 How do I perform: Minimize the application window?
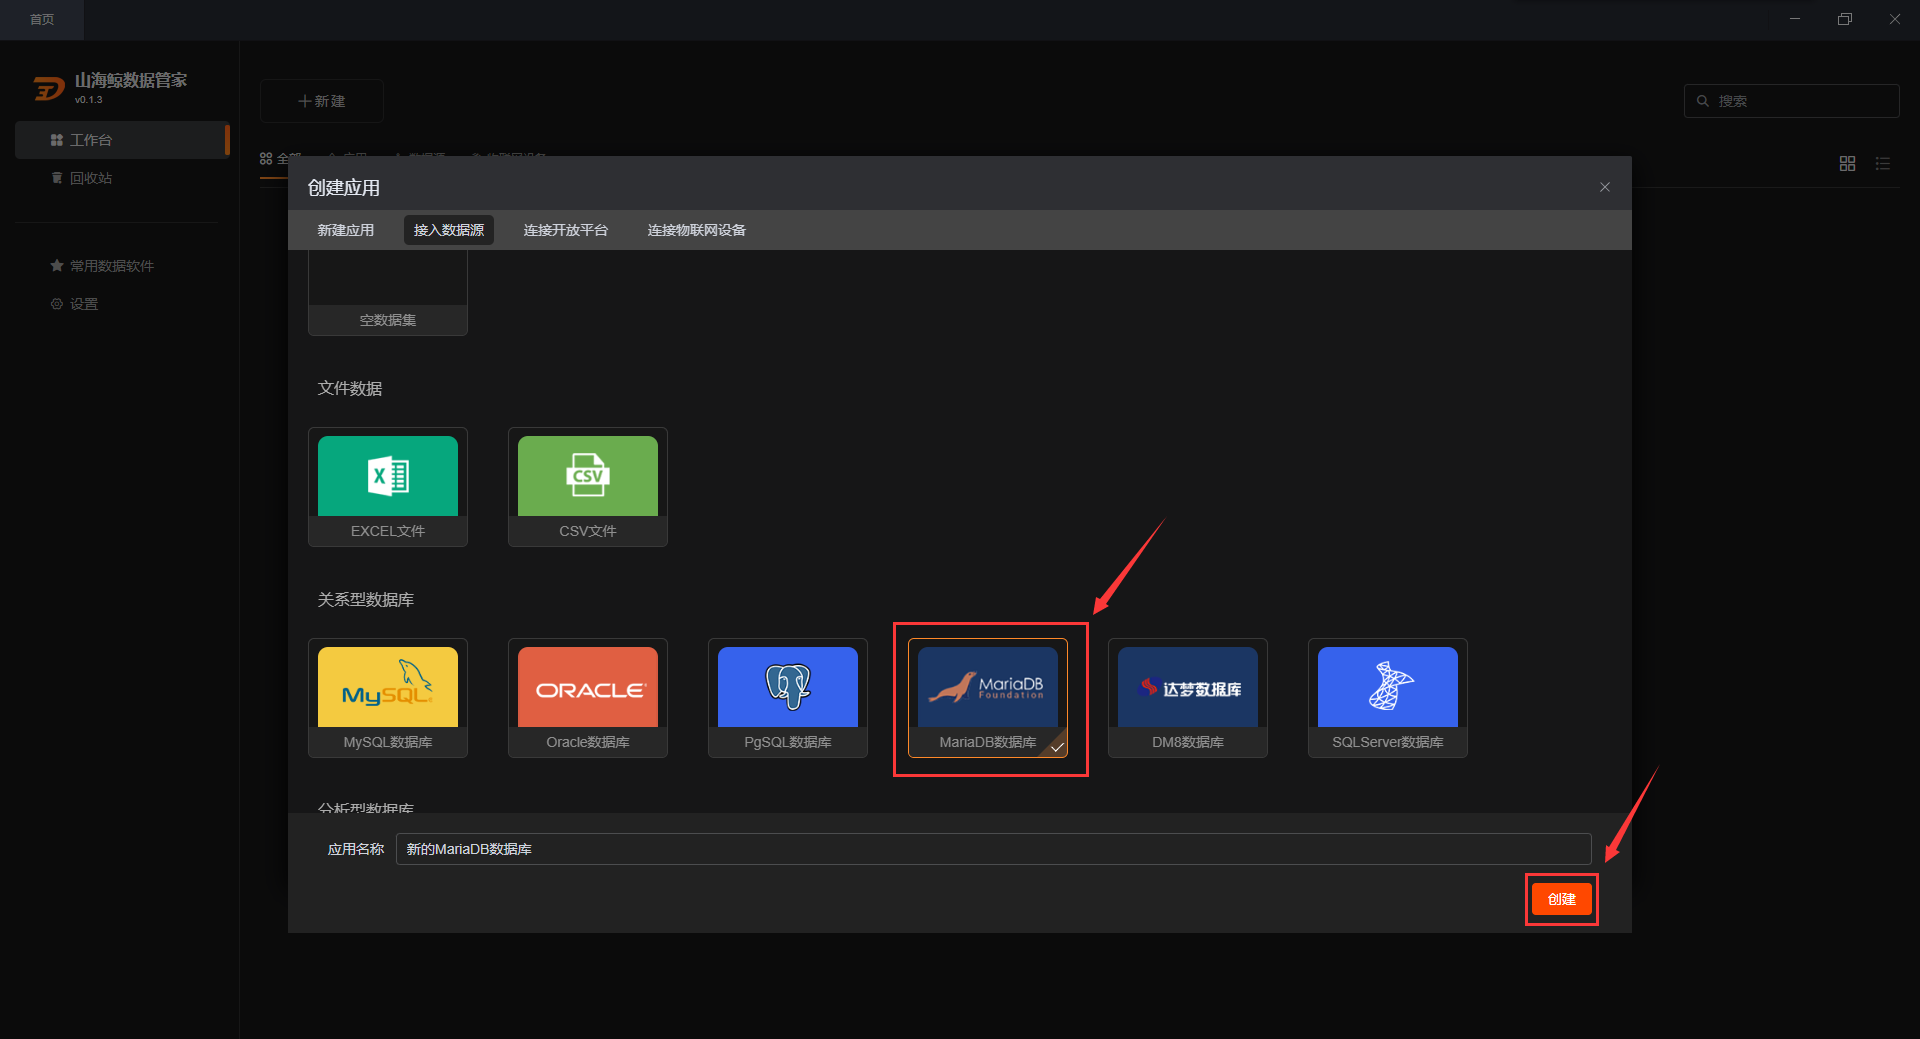tap(1795, 19)
